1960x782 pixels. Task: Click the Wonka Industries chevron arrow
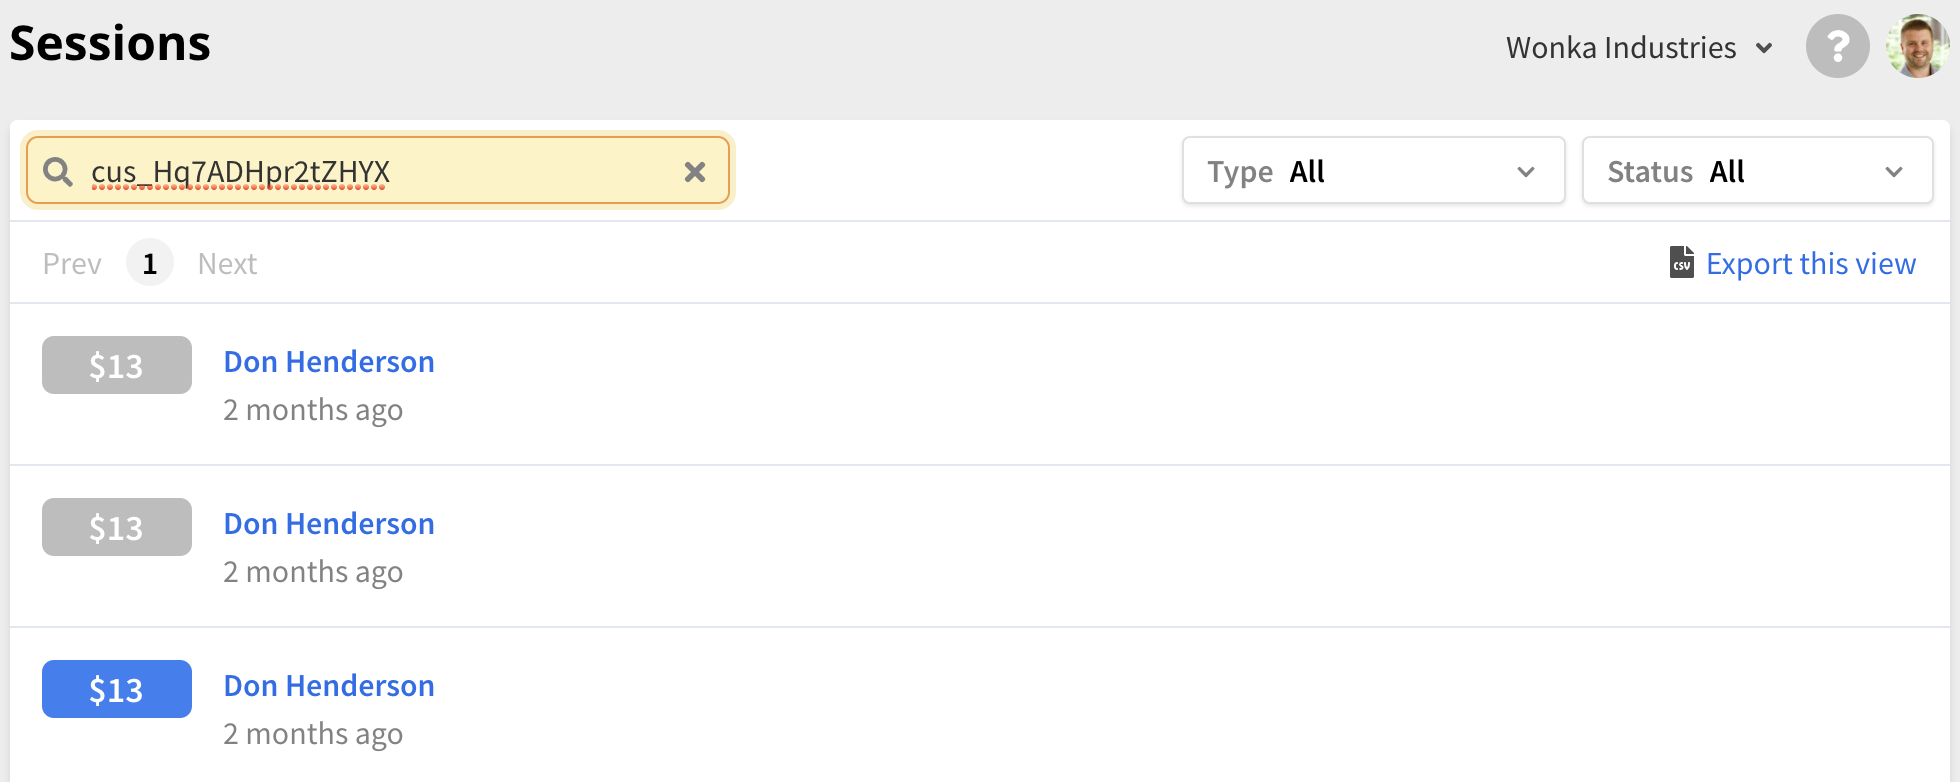tap(1764, 48)
